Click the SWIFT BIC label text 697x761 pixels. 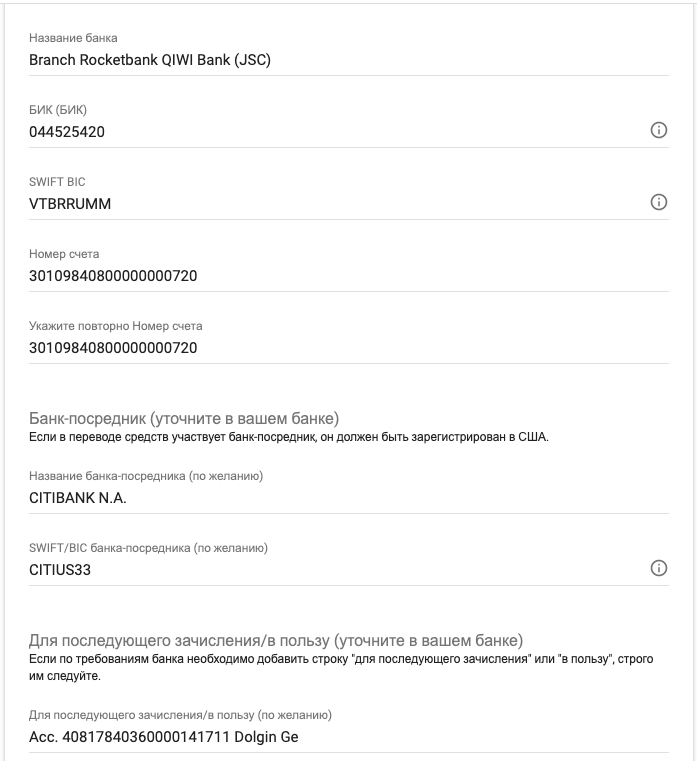click(57, 182)
